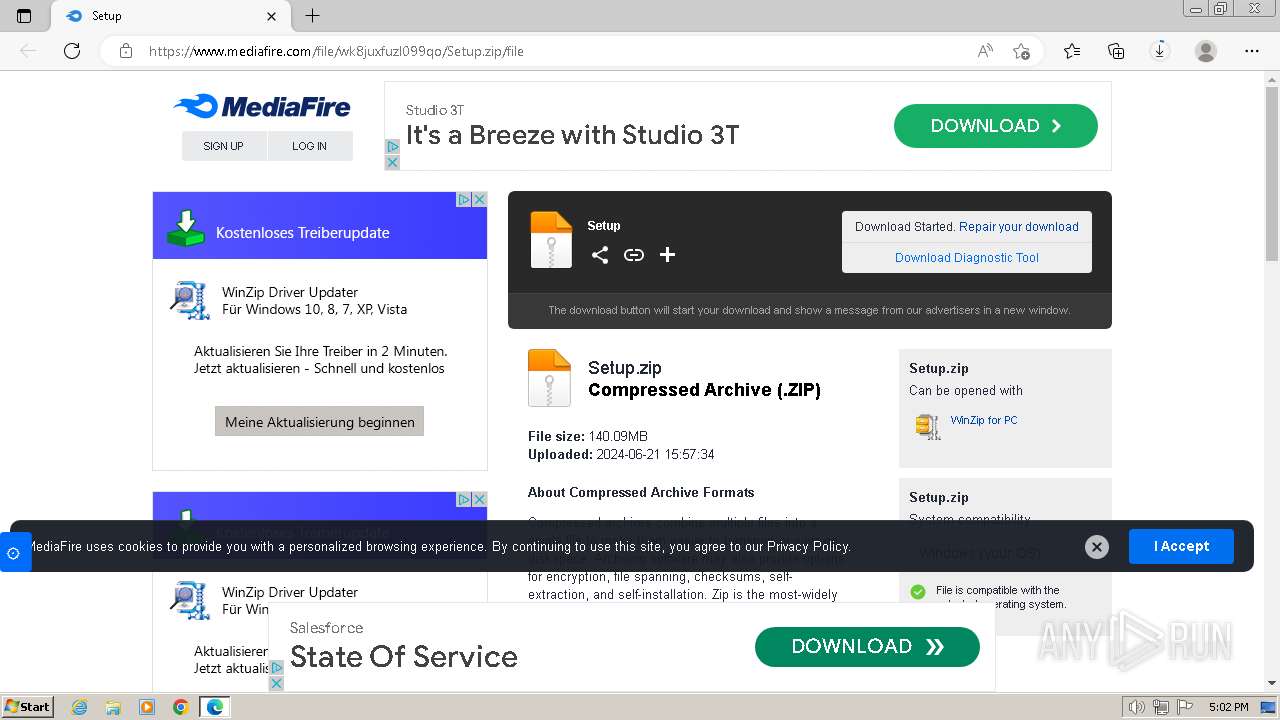Open AdChoices info on Studio 3T ad

[x=392, y=147]
